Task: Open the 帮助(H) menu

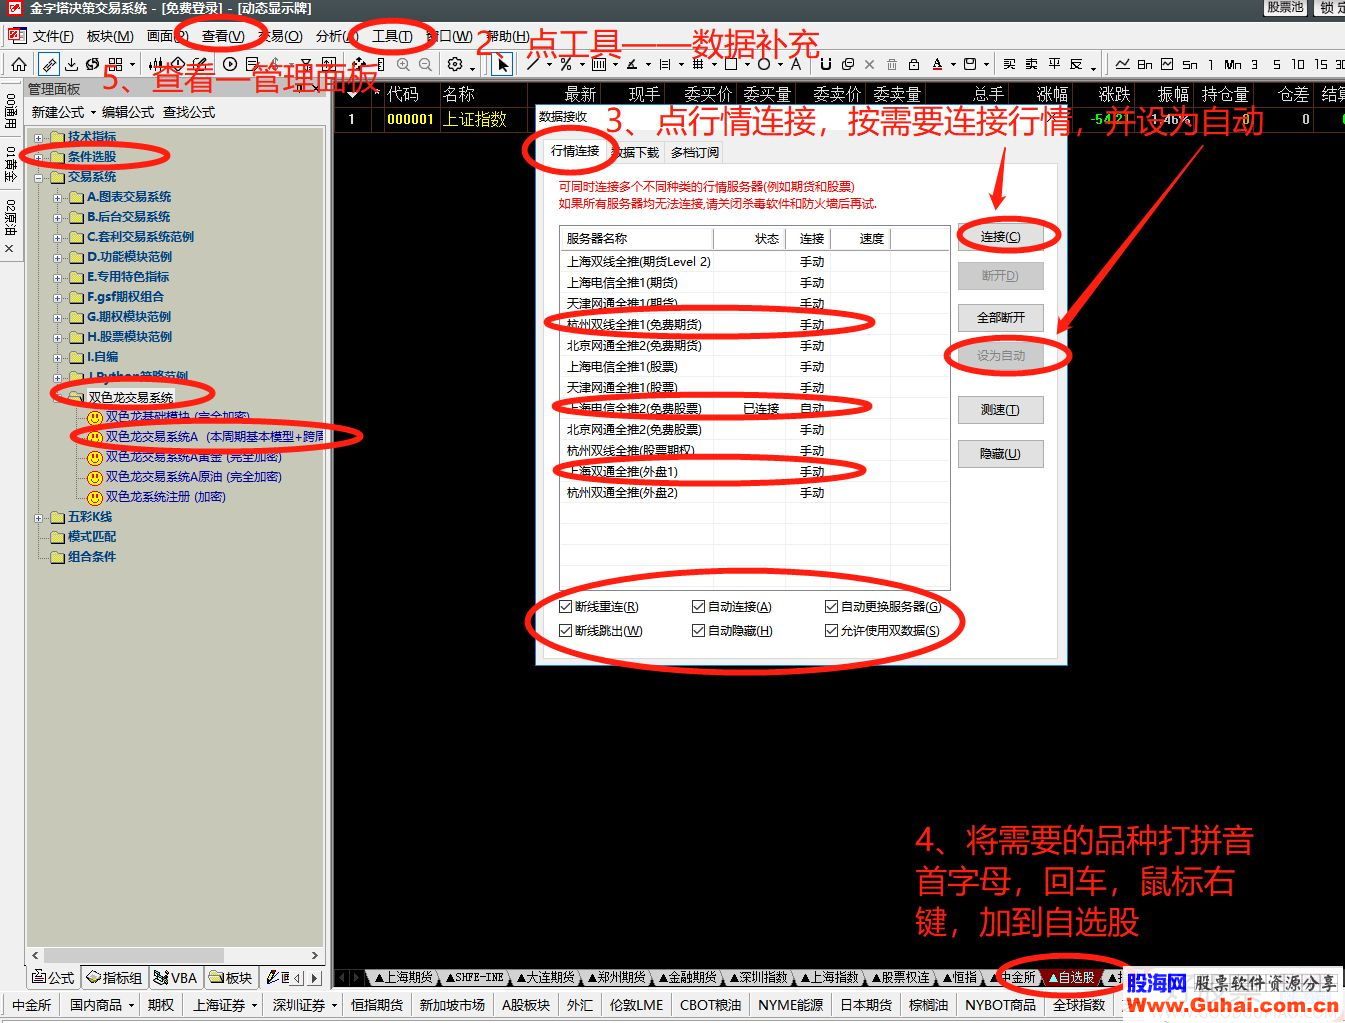Action: pos(508,36)
